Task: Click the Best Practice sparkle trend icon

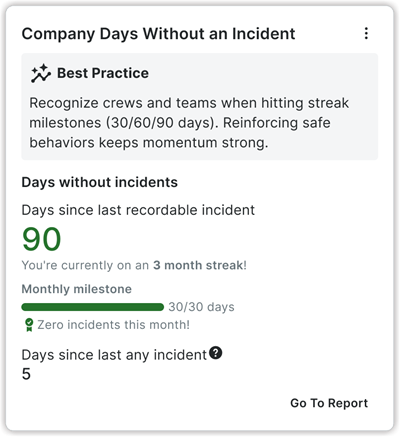Action: coord(41,73)
